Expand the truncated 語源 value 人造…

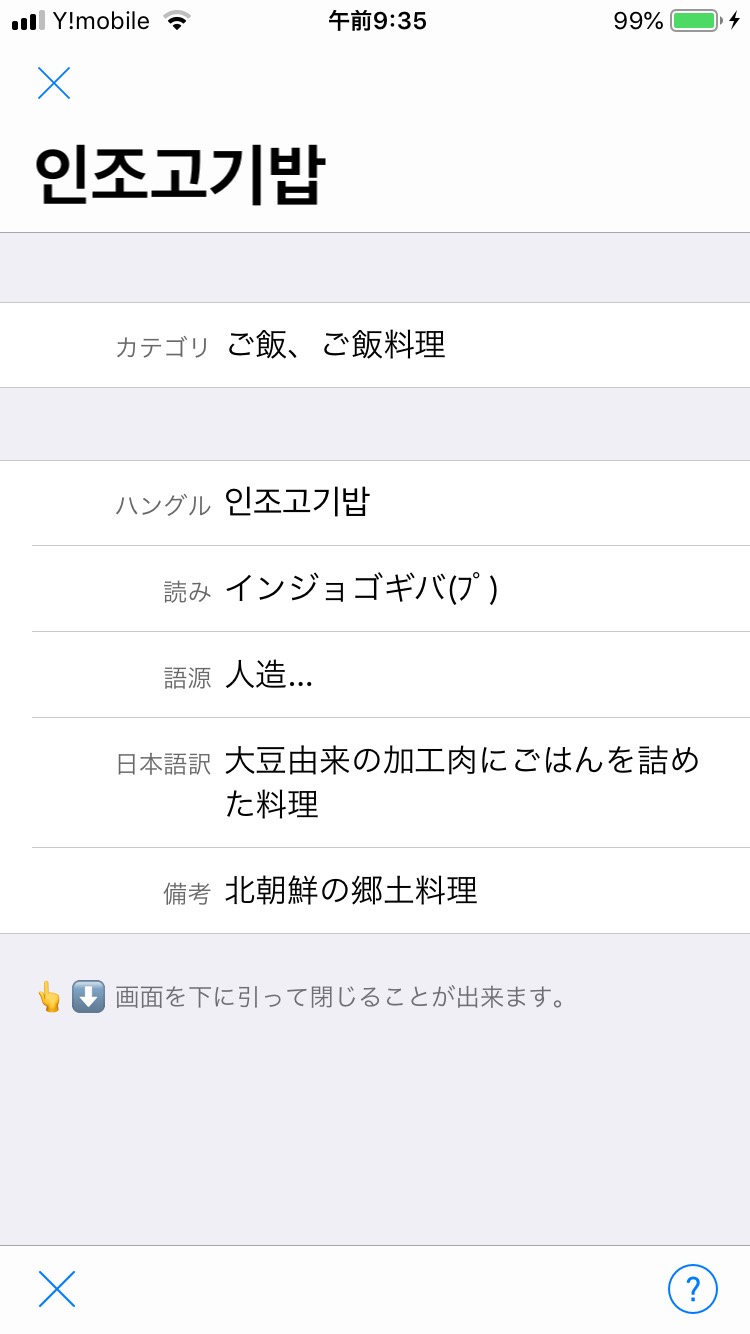pyautogui.click(x=269, y=675)
